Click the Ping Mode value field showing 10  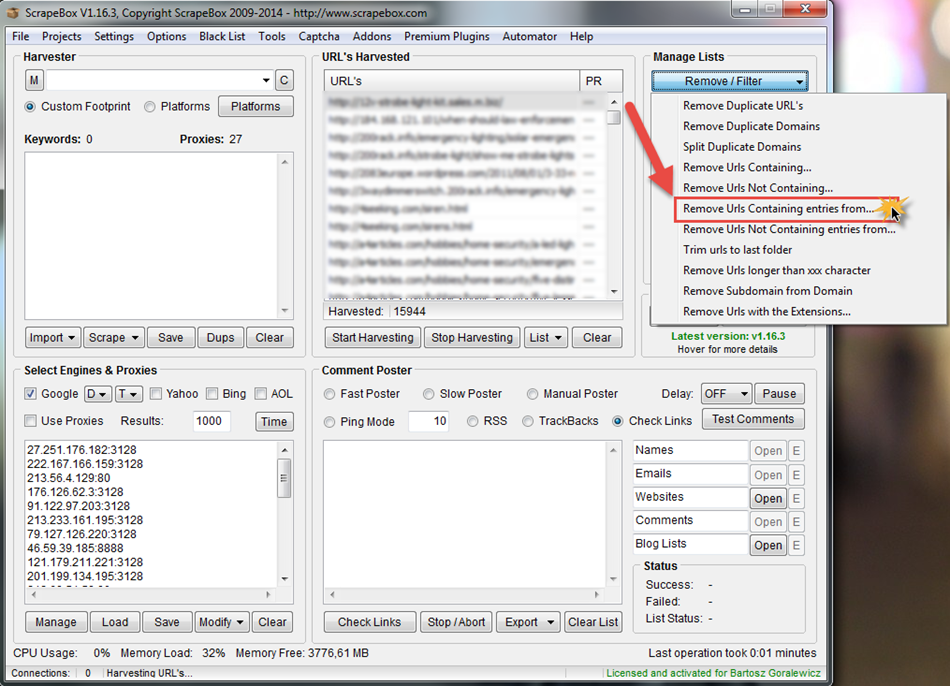tap(428, 421)
